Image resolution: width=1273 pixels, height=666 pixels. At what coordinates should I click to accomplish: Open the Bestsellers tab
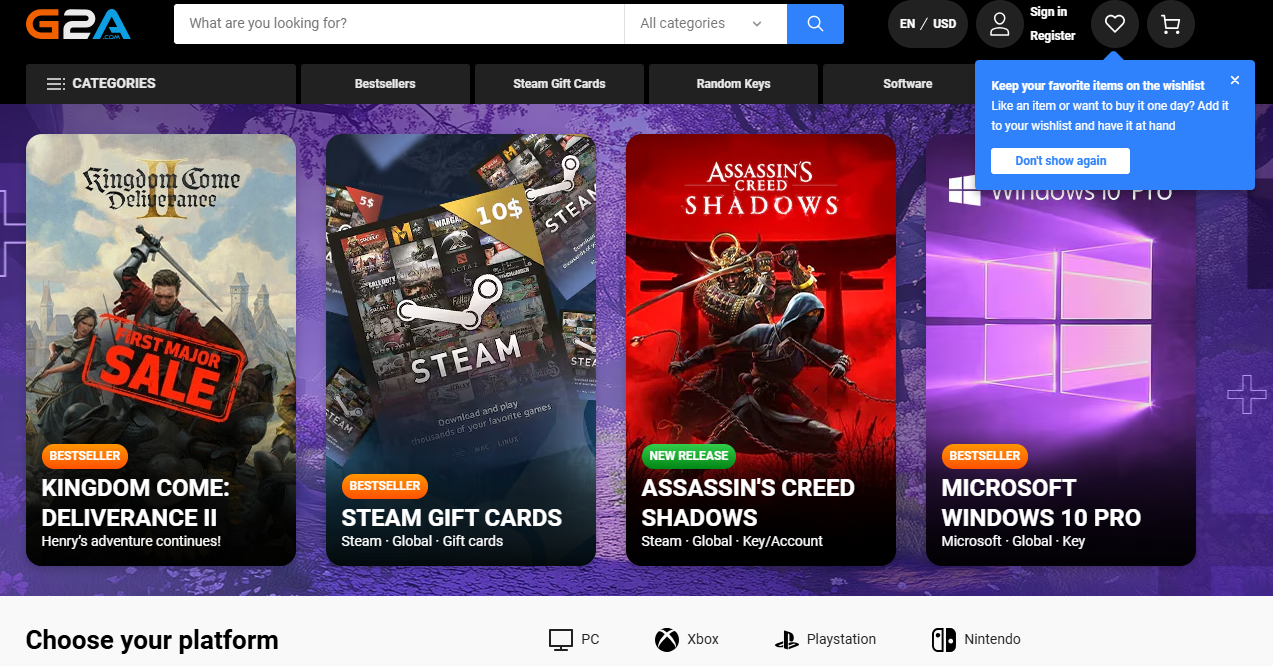point(385,84)
